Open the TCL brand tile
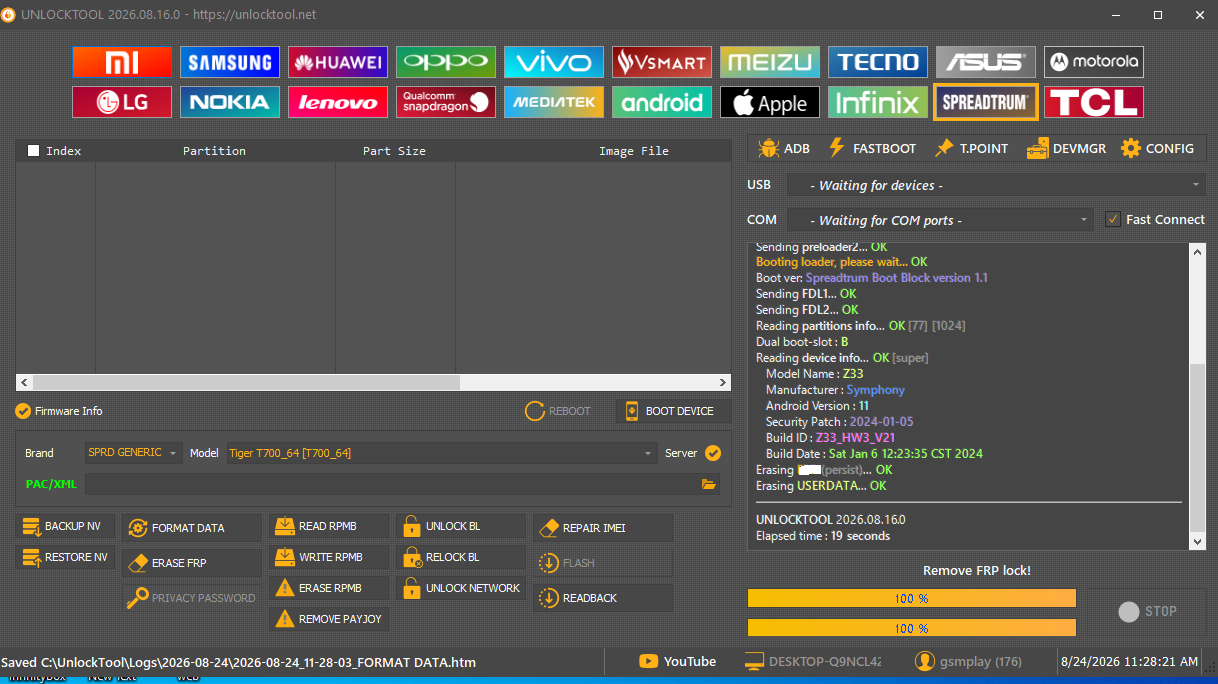The image size is (1218, 684). click(1094, 102)
